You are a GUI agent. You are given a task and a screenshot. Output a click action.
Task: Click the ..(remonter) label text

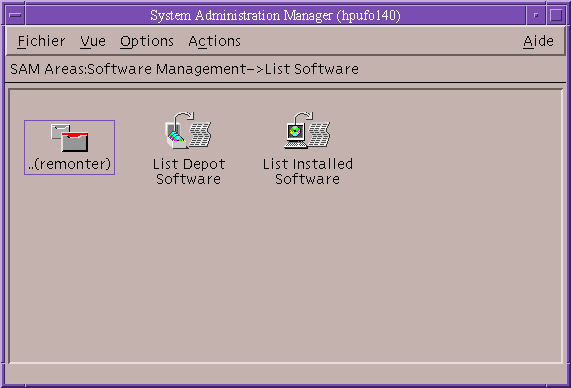pyautogui.click(x=70, y=164)
